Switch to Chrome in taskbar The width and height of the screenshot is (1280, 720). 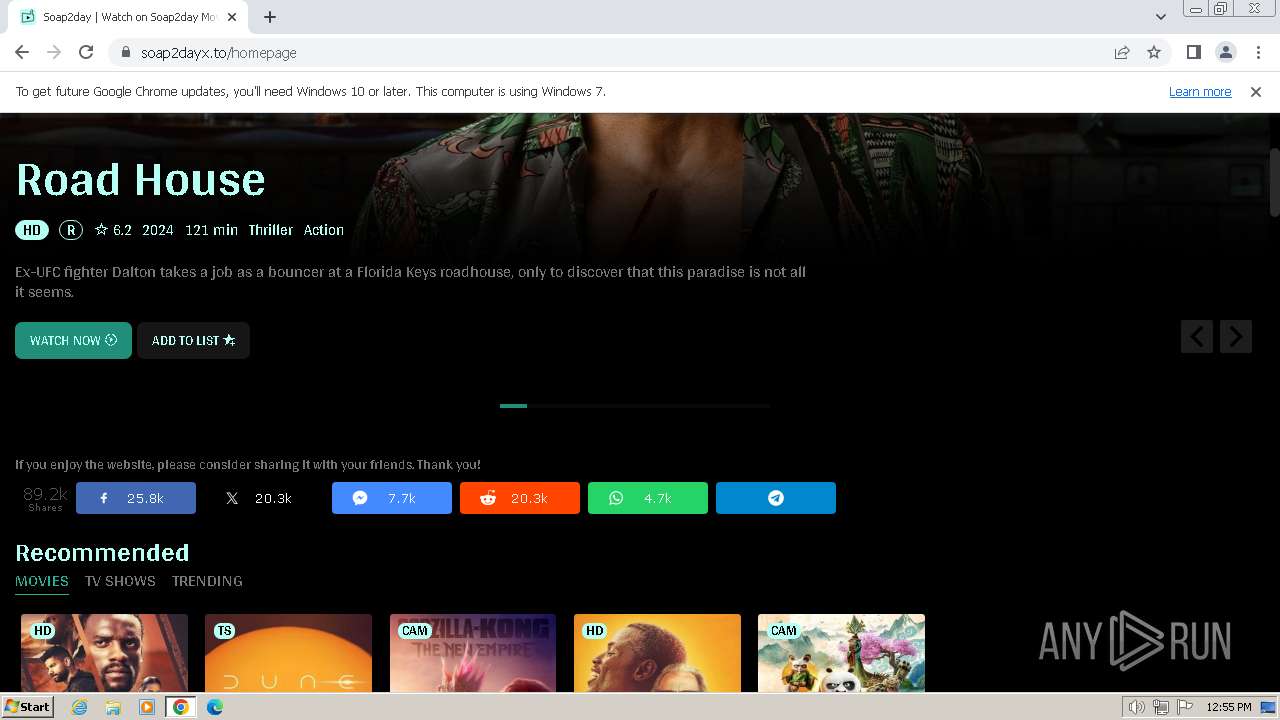tap(181, 707)
